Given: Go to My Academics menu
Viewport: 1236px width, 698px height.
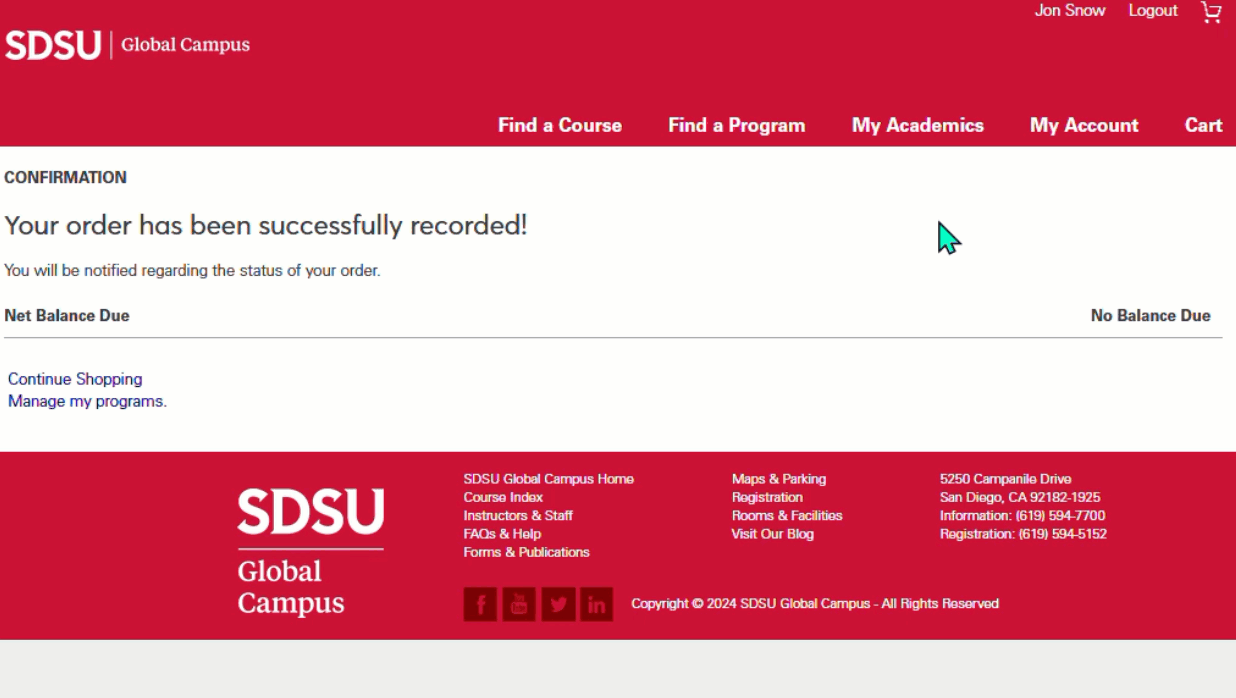Looking at the screenshot, I should 918,125.
